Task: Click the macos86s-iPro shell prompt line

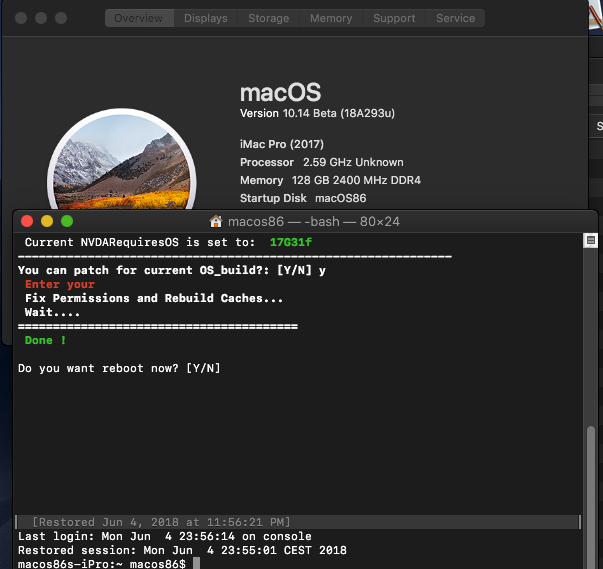Action: coord(102,564)
